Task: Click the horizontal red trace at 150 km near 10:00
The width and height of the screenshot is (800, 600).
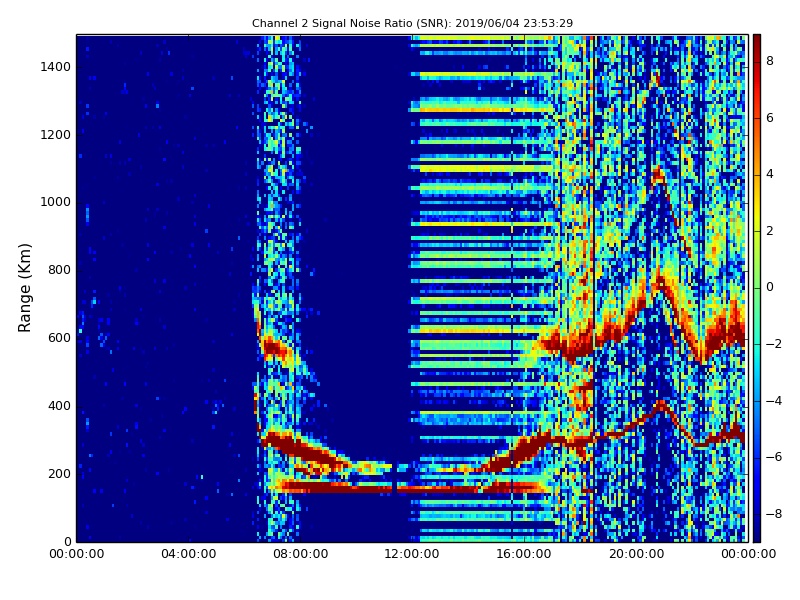Action: click(357, 489)
